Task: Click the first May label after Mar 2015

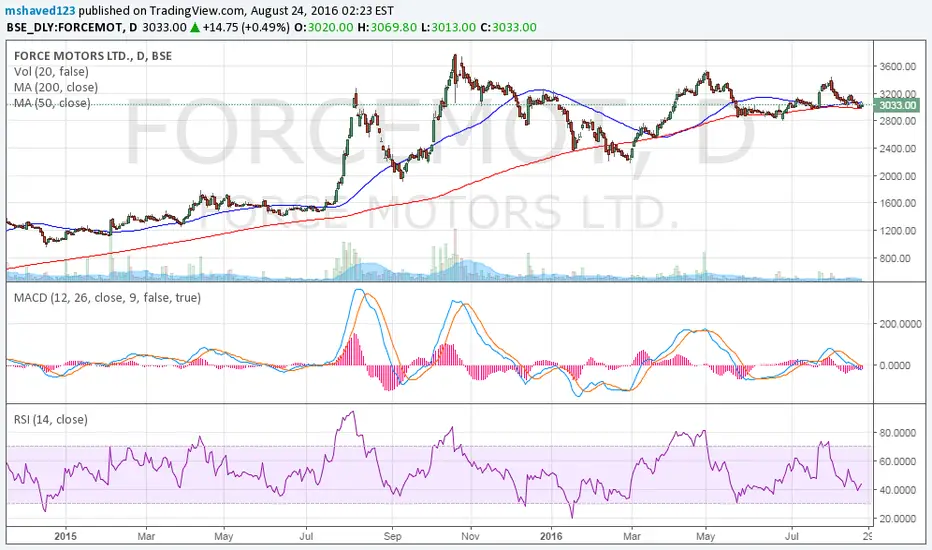Action: [x=223, y=536]
